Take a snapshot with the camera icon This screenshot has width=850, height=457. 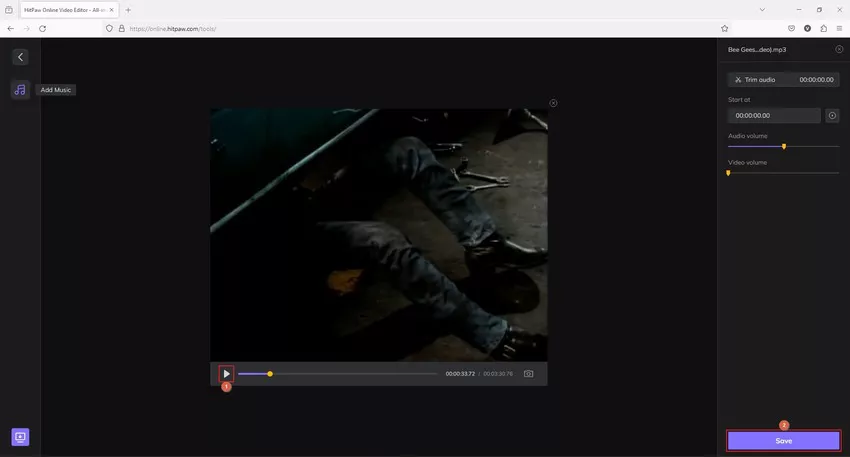tap(529, 374)
